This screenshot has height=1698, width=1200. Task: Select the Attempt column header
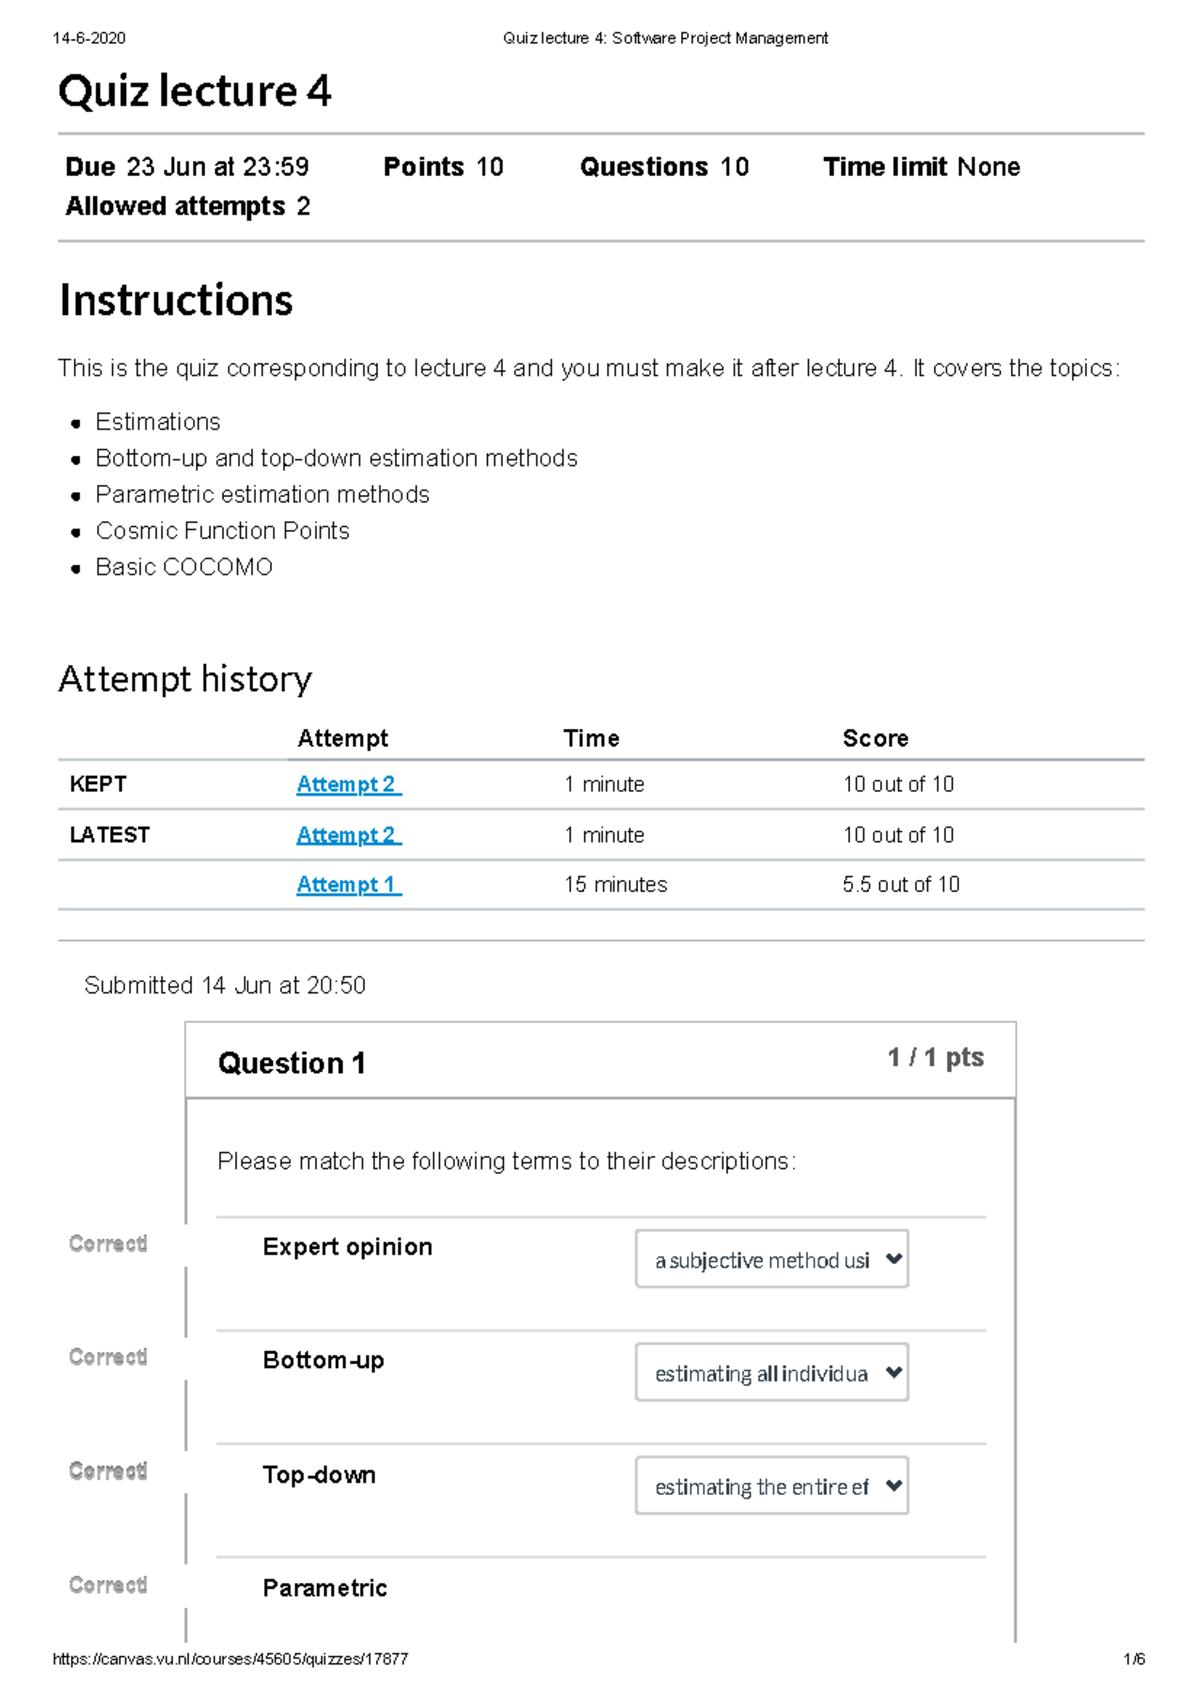(x=342, y=738)
